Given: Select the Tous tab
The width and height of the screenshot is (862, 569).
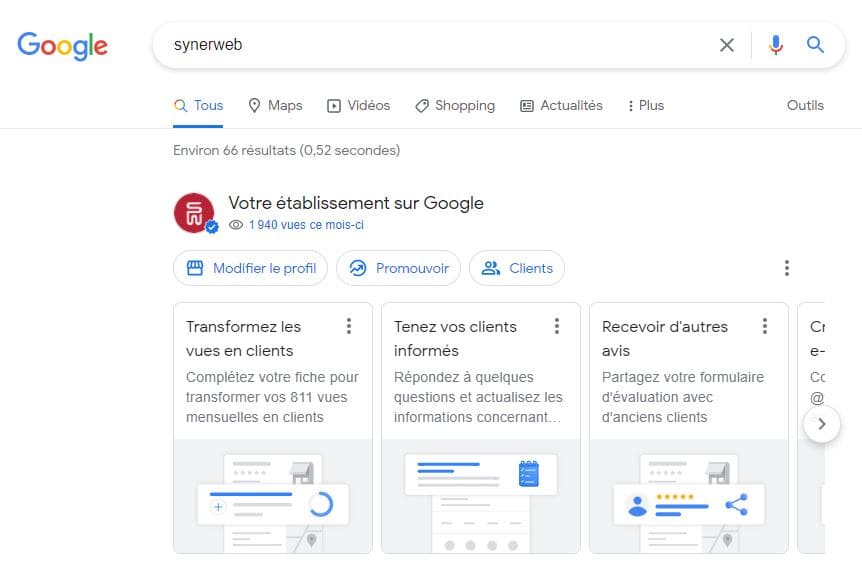Looking at the screenshot, I should [198, 106].
